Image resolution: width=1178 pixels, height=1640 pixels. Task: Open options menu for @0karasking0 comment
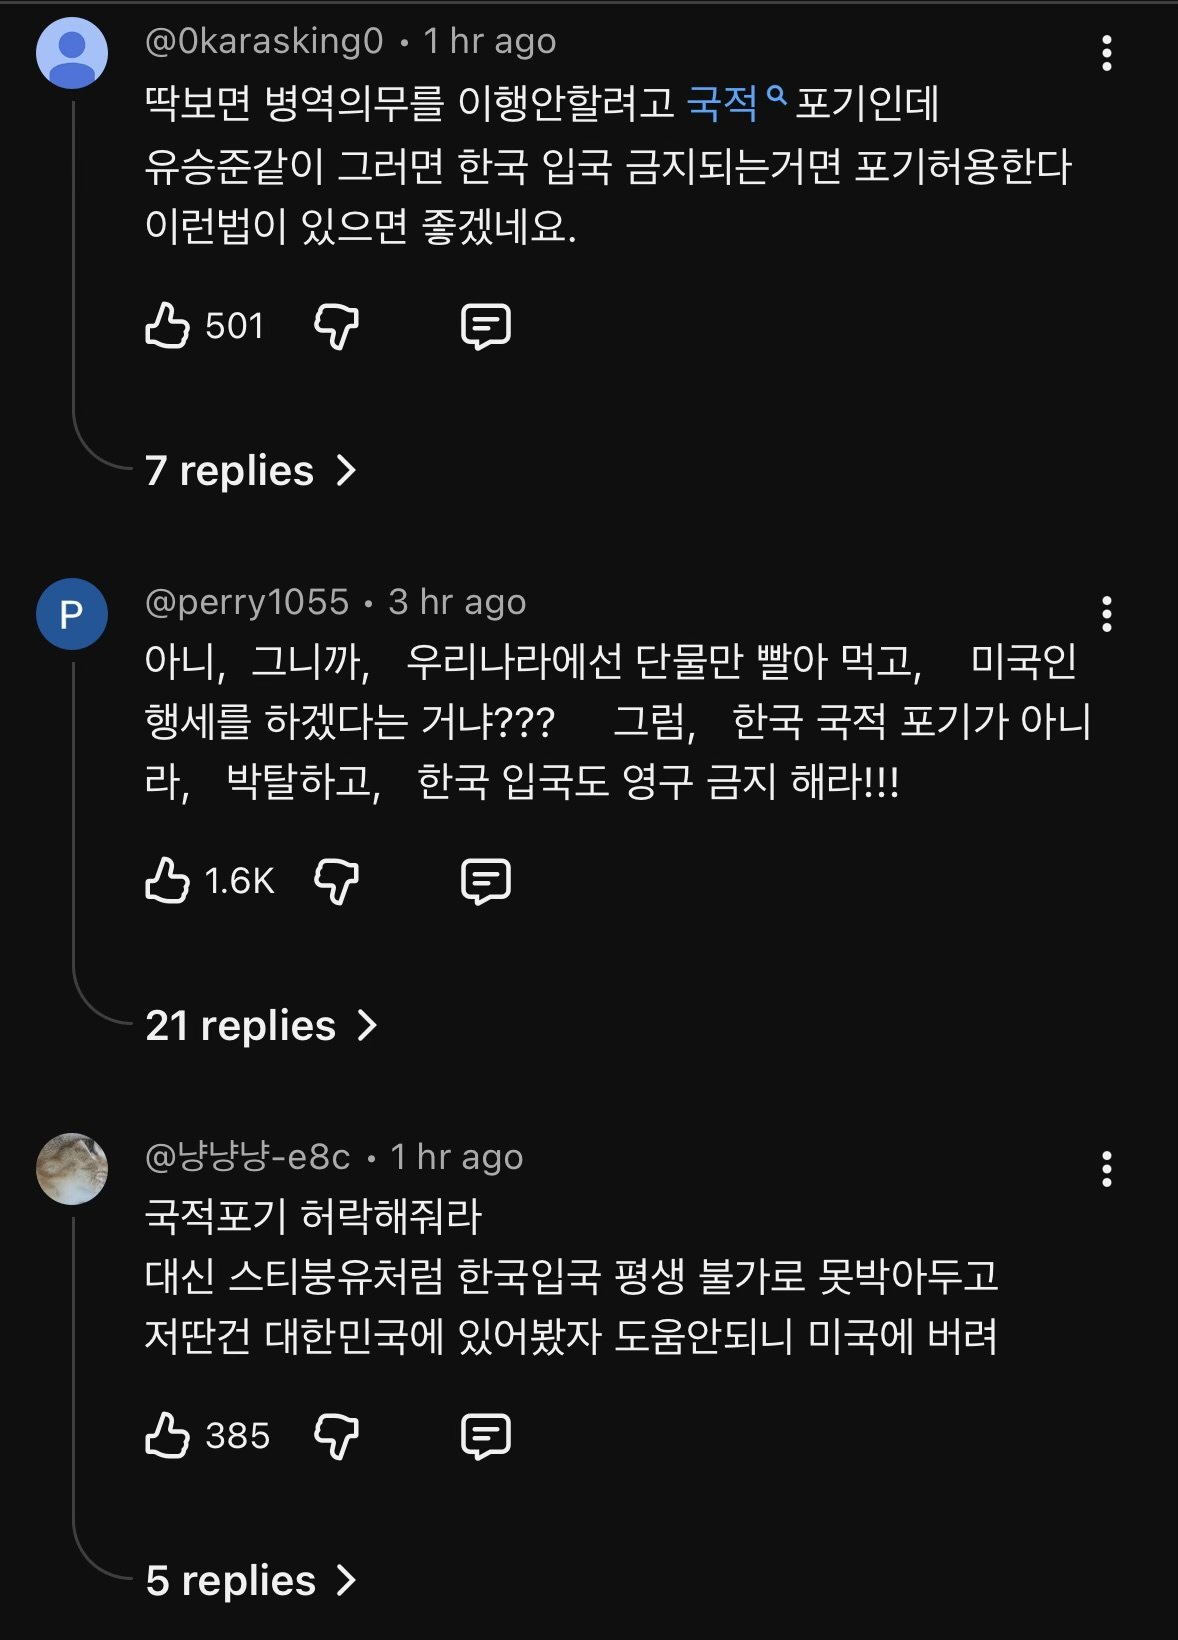point(1106,53)
